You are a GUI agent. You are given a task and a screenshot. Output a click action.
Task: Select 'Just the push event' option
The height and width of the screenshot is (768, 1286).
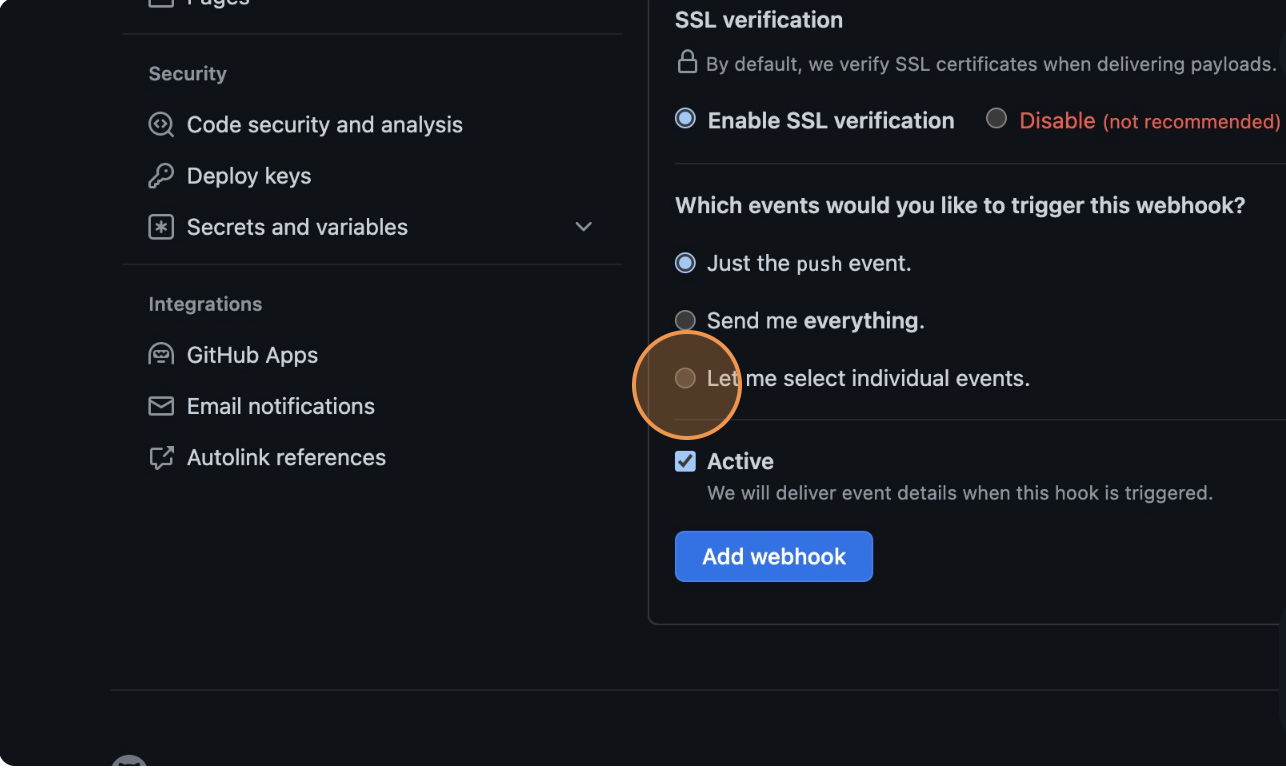click(x=686, y=263)
